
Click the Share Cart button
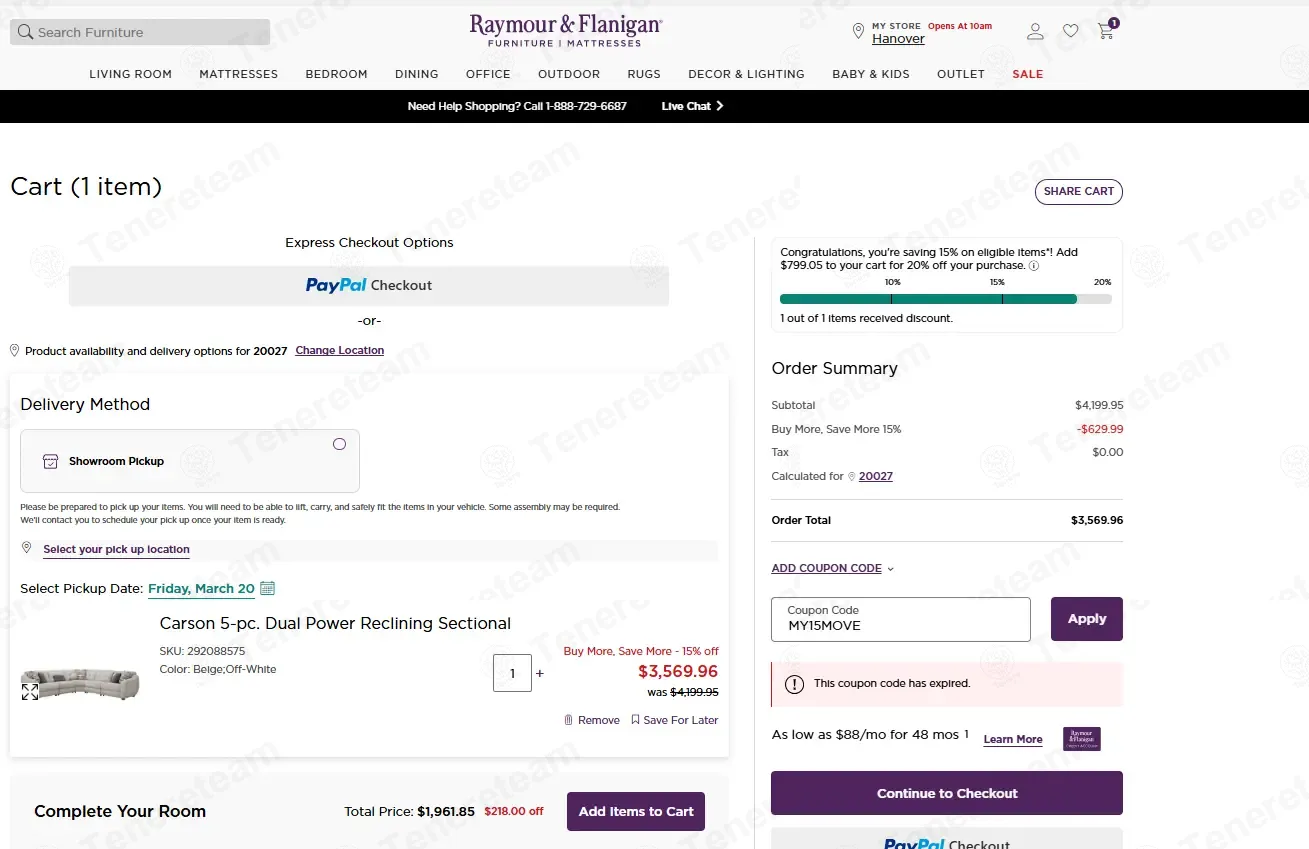(1078, 191)
